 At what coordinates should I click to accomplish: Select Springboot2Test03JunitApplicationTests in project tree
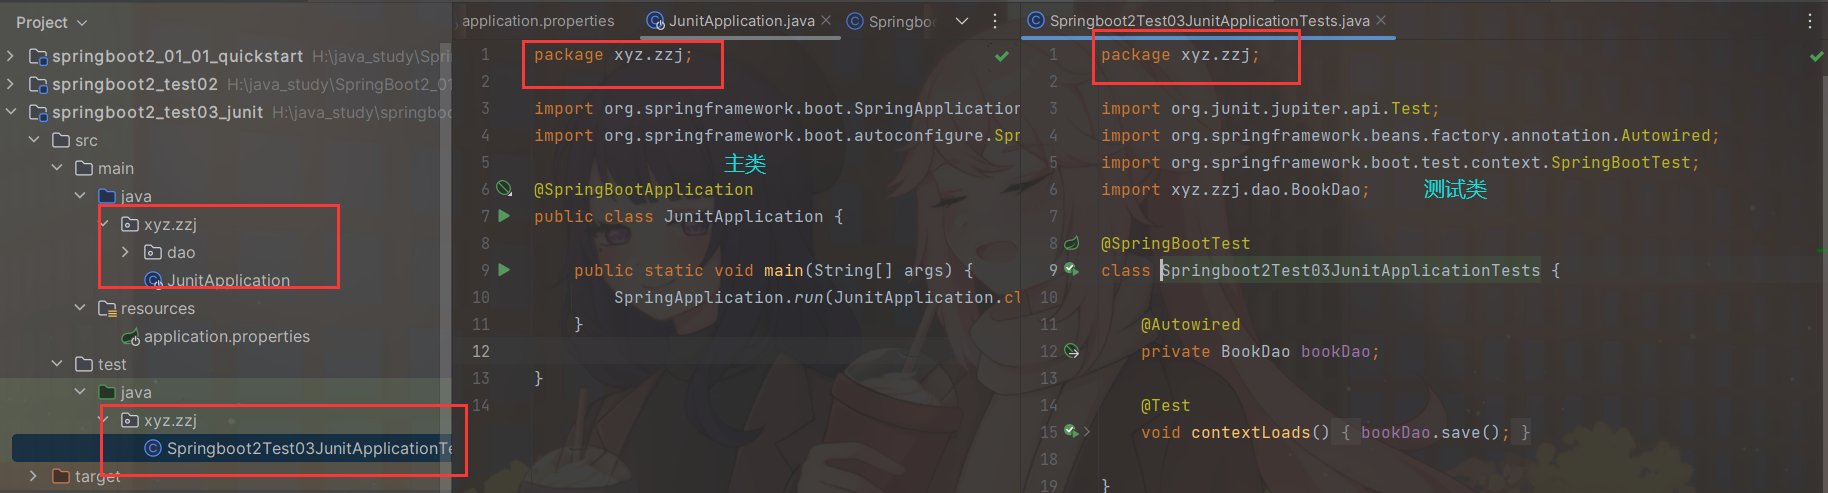[x=309, y=448]
